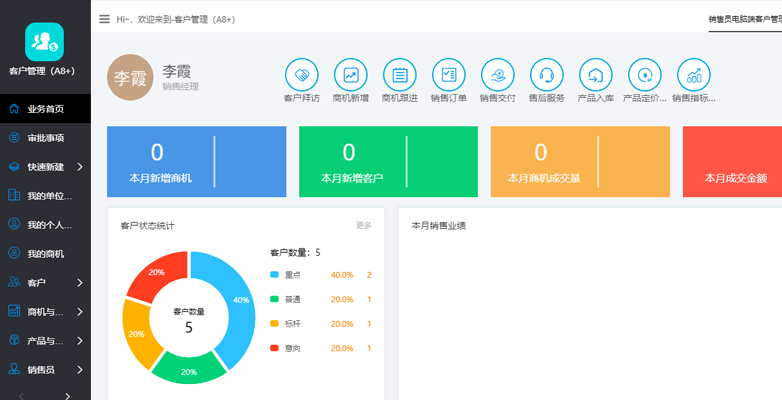Viewport: 782px width, 400px height.
Task: Open the 客户拜访 handshake icon
Action: 301,75
